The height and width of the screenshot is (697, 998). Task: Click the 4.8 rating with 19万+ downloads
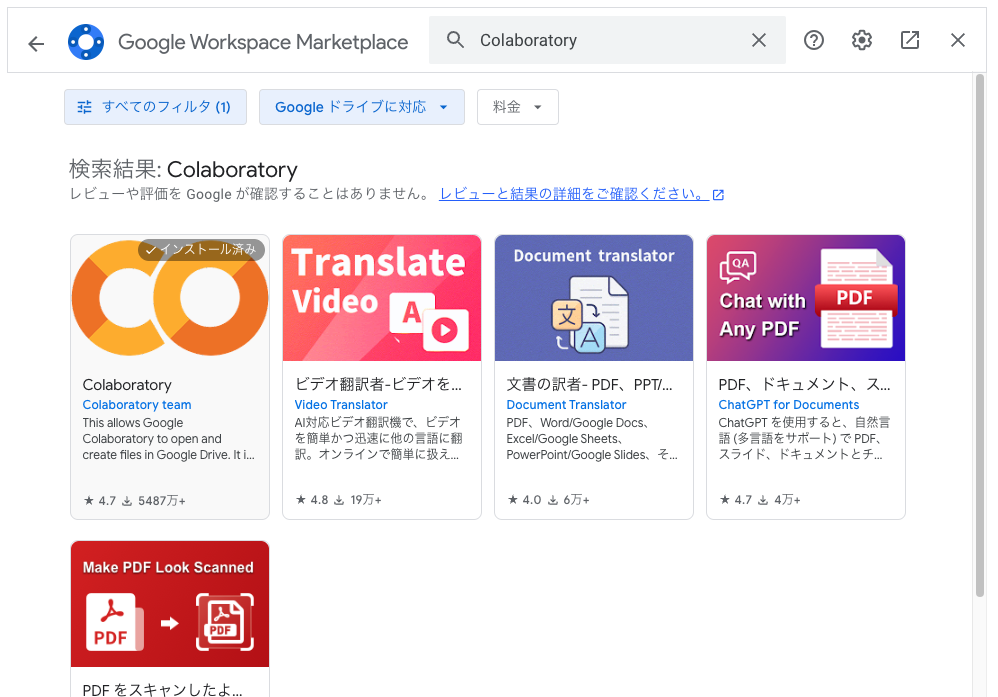coord(339,500)
